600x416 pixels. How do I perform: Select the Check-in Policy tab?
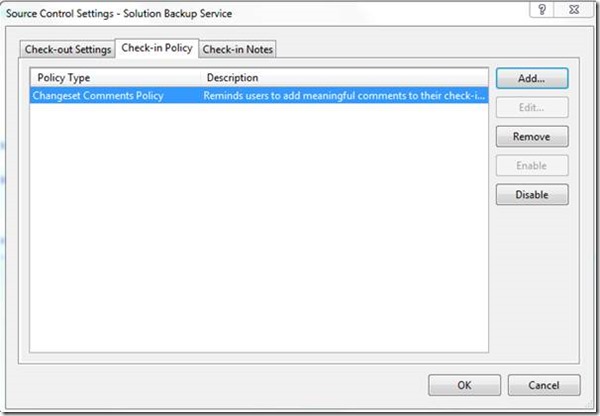point(157,48)
